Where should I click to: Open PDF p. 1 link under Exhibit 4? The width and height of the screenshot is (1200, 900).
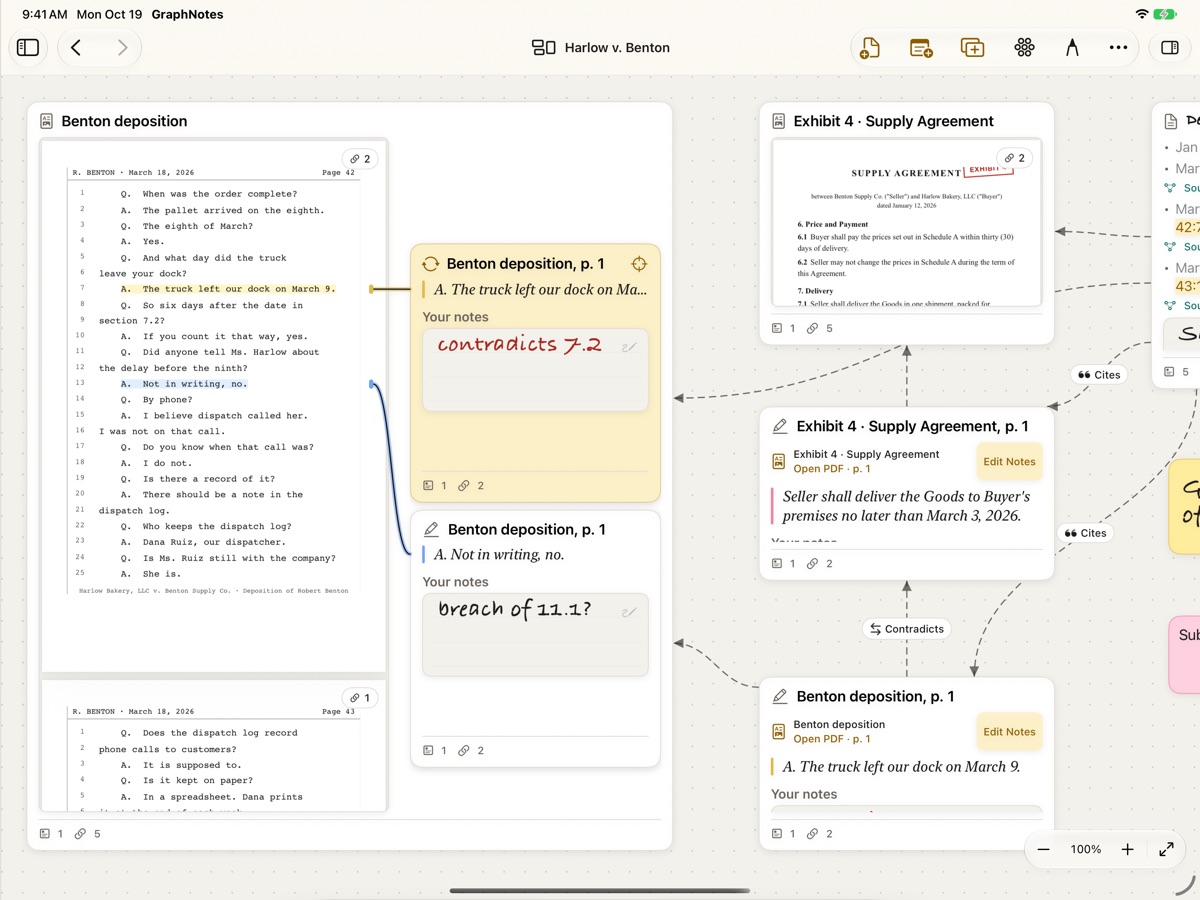pyautogui.click(x=832, y=469)
